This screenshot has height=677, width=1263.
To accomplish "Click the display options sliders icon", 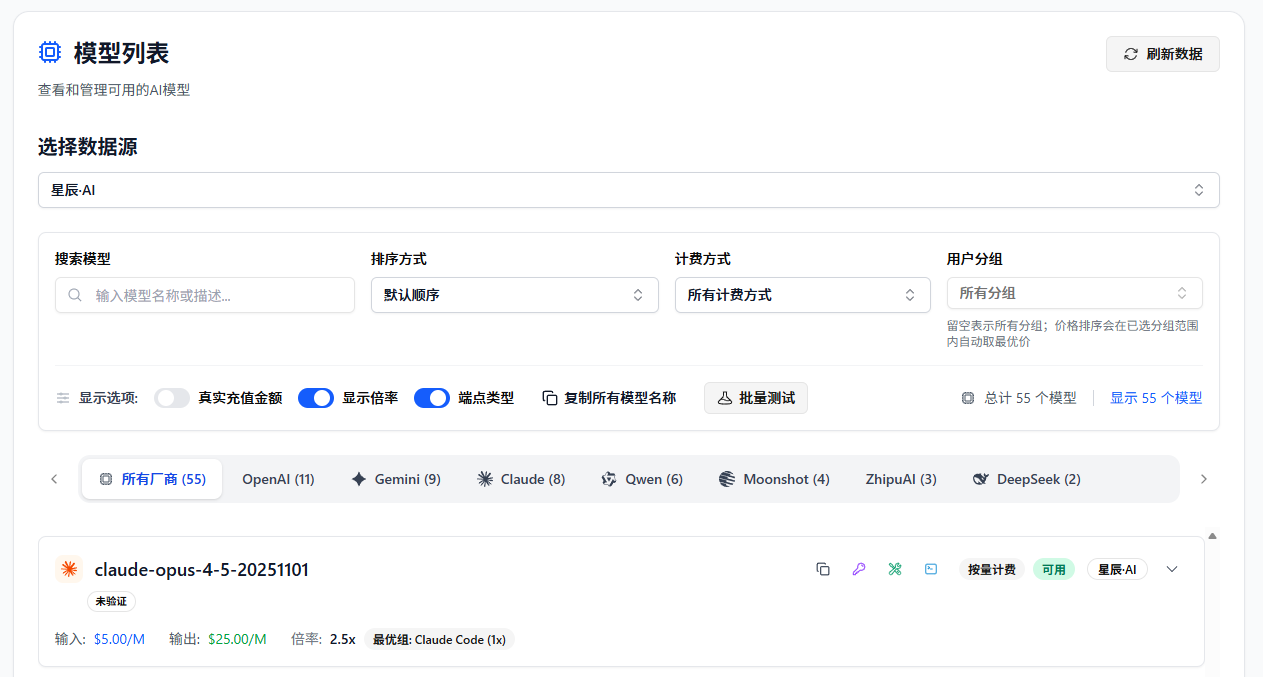I will click(63, 398).
